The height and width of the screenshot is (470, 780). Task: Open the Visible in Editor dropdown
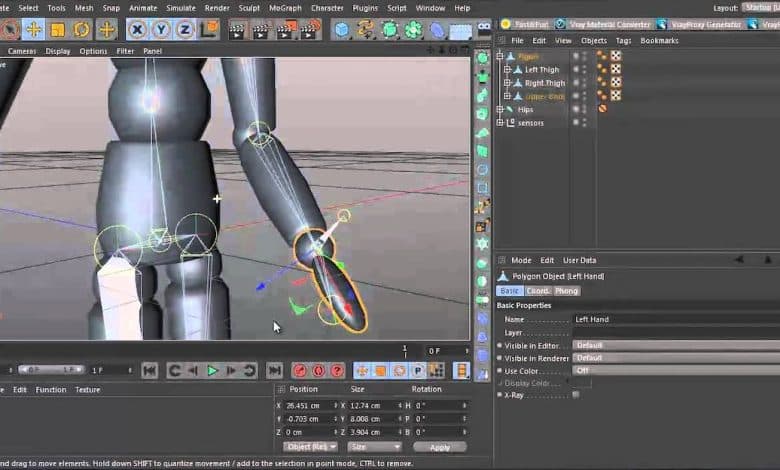676,345
